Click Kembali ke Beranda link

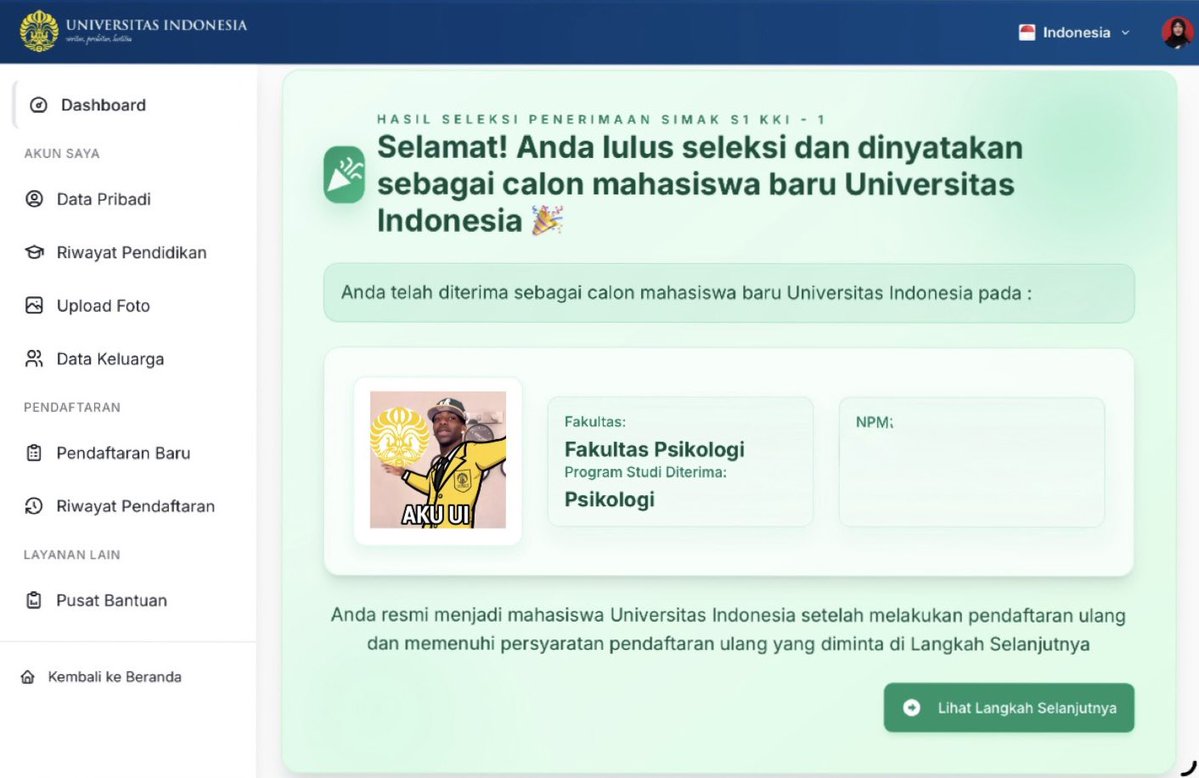[x=115, y=677]
